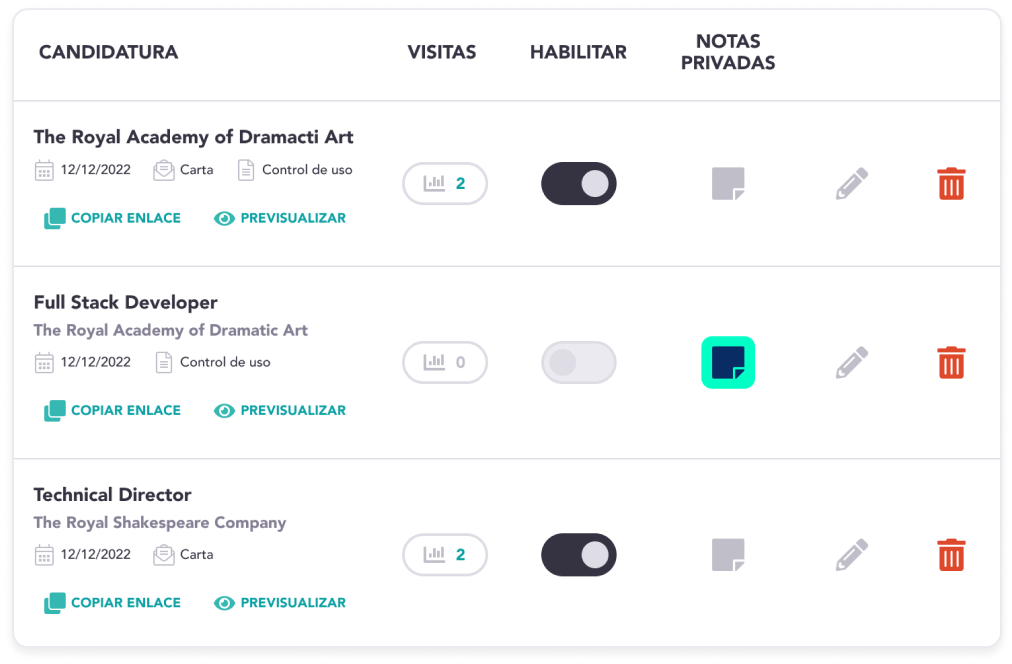The width and height of the screenshot is (1012, 664).
Task: Copy link for Technical Director application
Action: point(112,603)
